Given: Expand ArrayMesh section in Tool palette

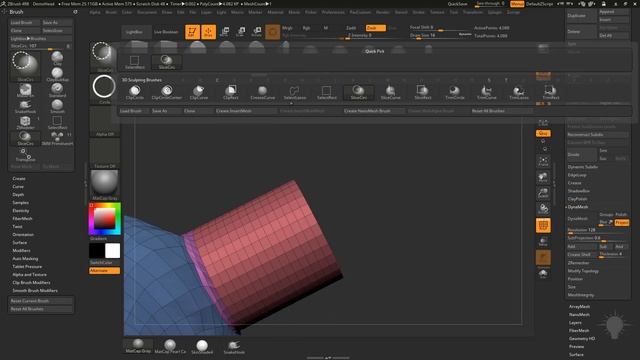Looking at the screenshot, I should tap(579, 307).
